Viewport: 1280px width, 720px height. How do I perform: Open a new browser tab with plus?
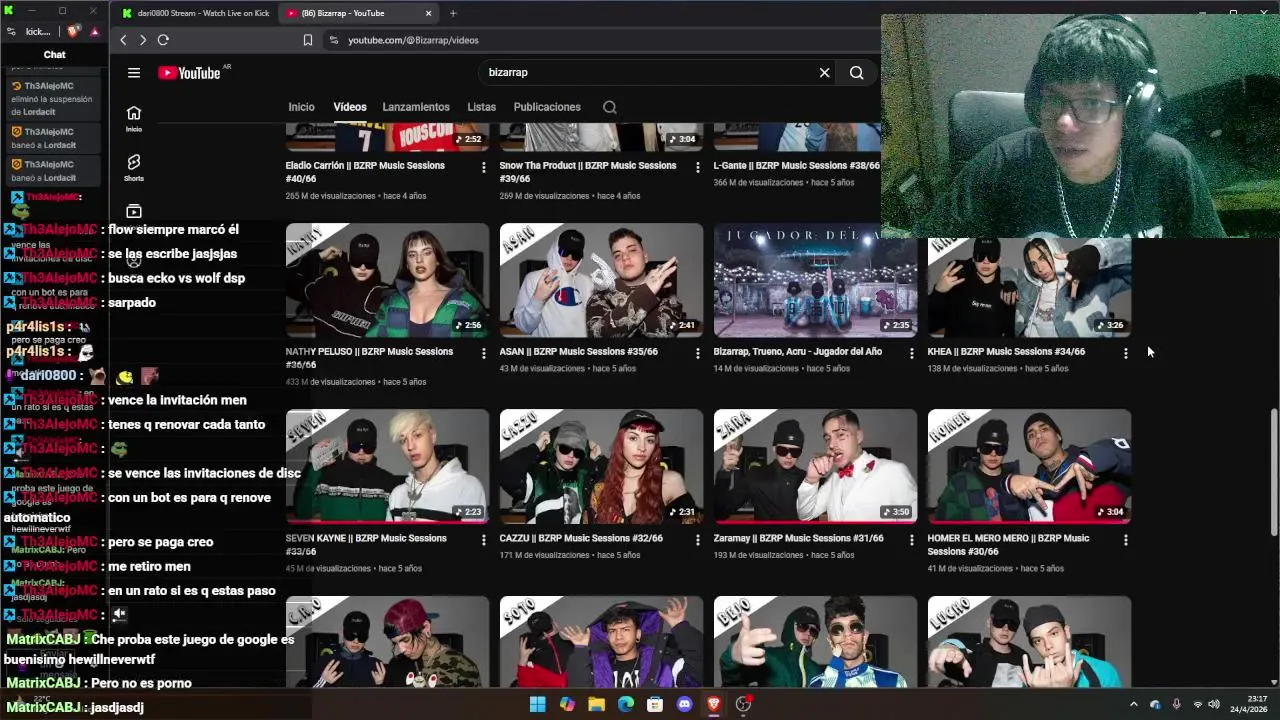click(453, 13)
